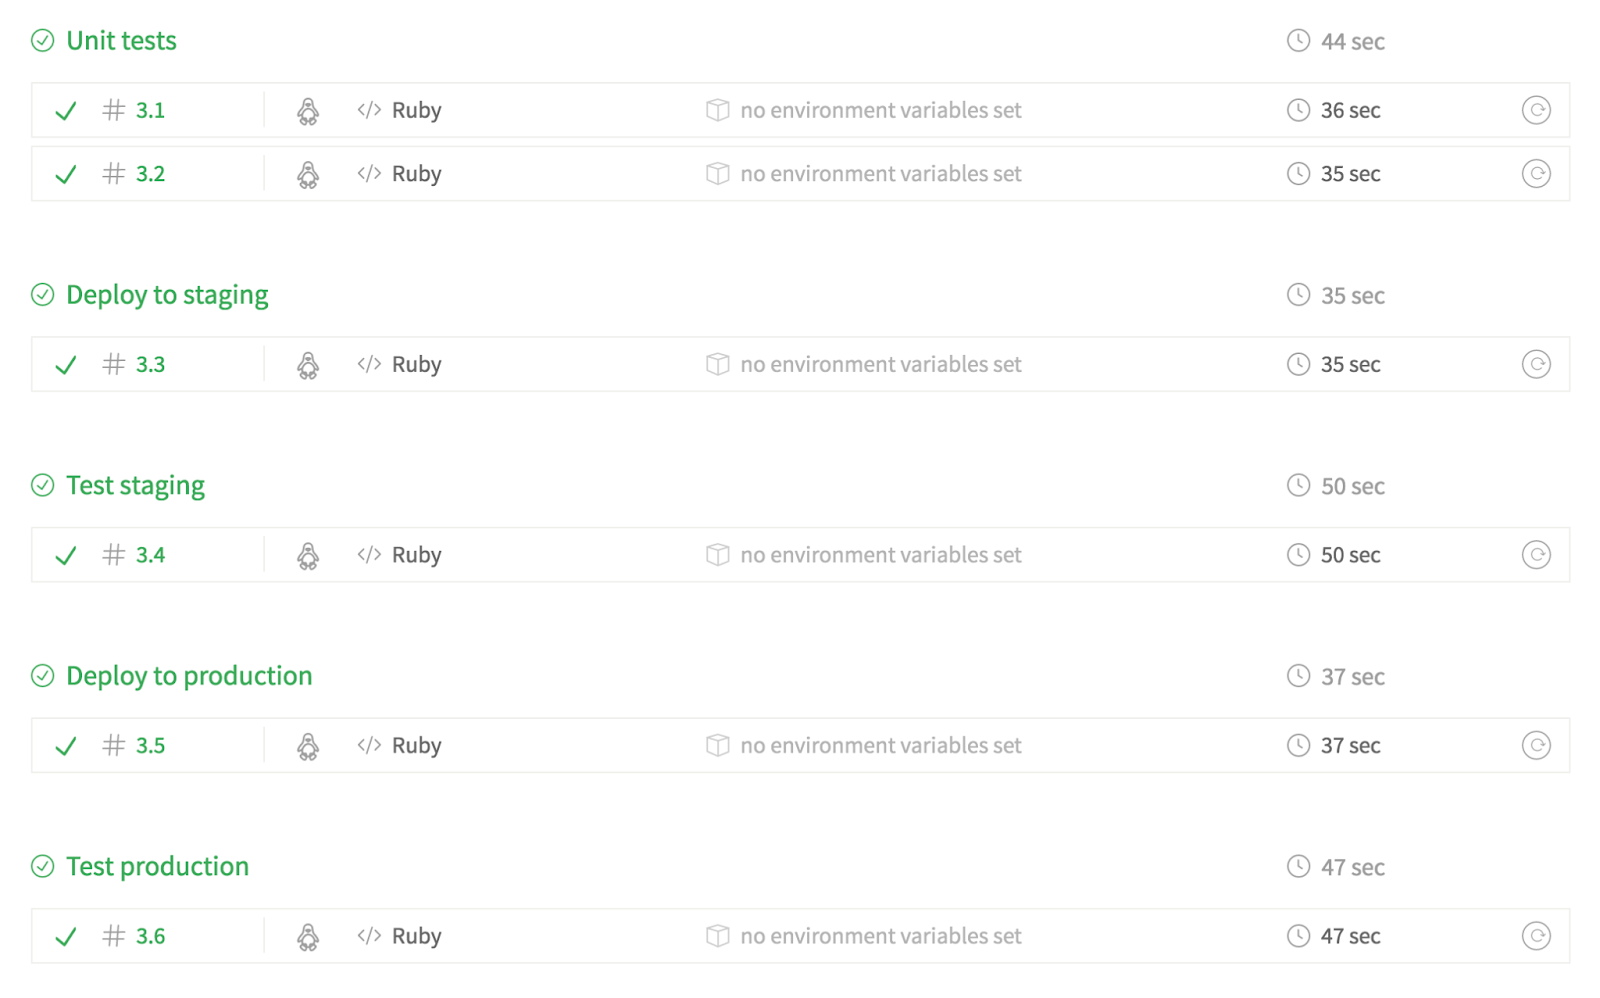Click the 3.1 job number link
This screenshot has height=998, width=1600.
150,110
